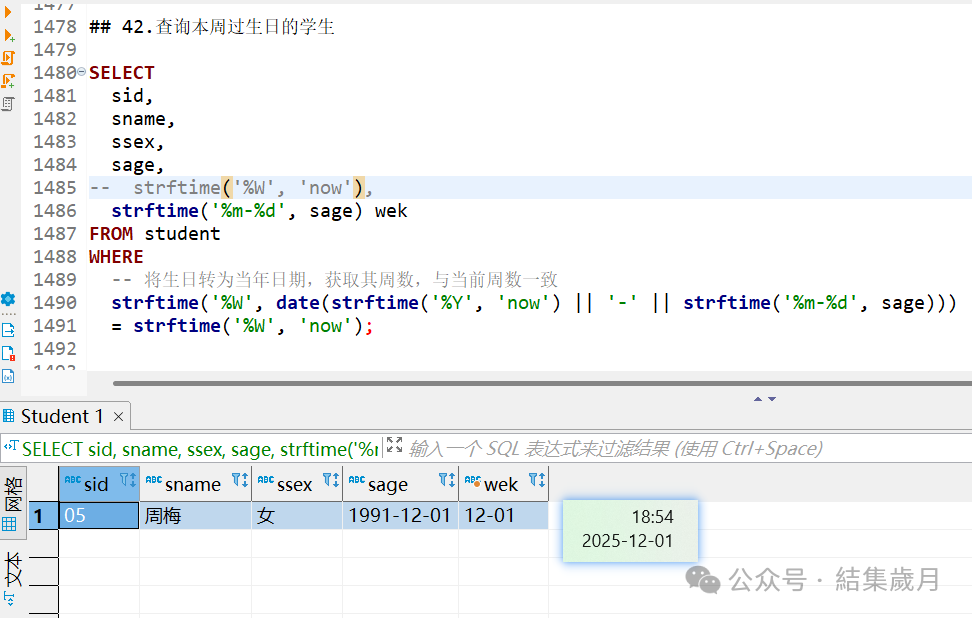Image resolution: width=972 pixels, height=618 pixels.
Task: Click the query text icon beside SELECT
Action: tap(11, 446)
